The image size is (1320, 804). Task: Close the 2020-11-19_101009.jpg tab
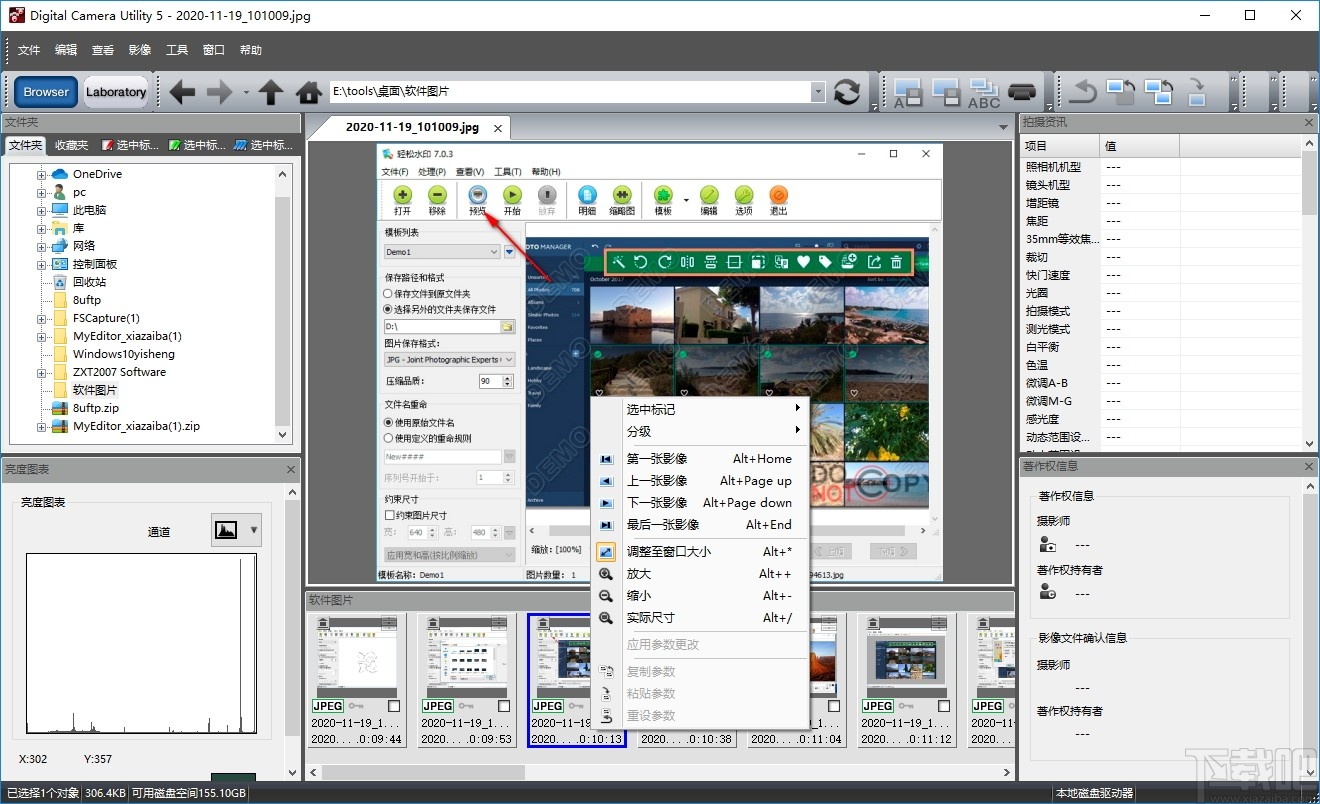[497, 128]
